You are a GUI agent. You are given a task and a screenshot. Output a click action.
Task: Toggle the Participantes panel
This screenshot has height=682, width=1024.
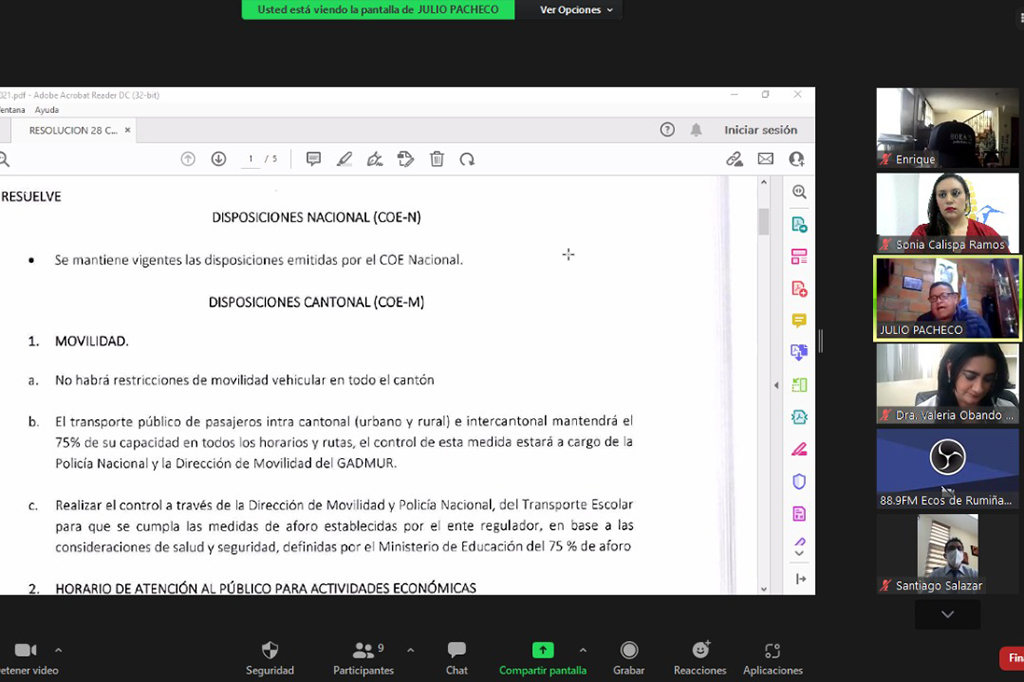click(363, 651)
